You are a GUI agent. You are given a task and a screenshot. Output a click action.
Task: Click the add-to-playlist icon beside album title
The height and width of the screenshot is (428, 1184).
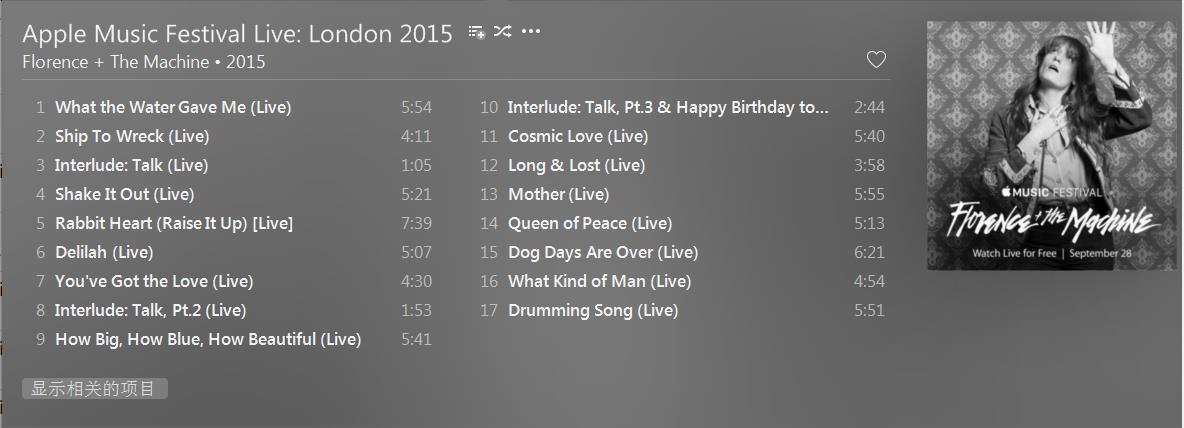point(476,32)
